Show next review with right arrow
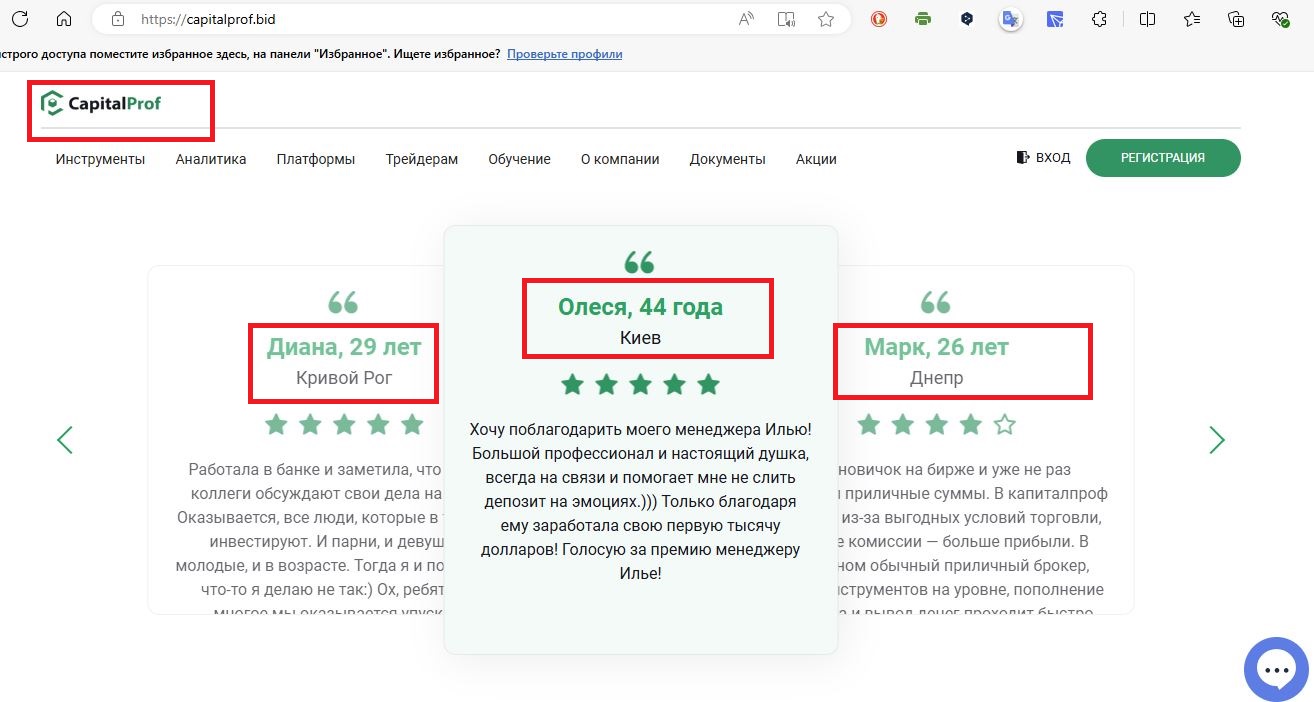Image resolution: width=1314 pixels, height=702 pixels. 1216,440
